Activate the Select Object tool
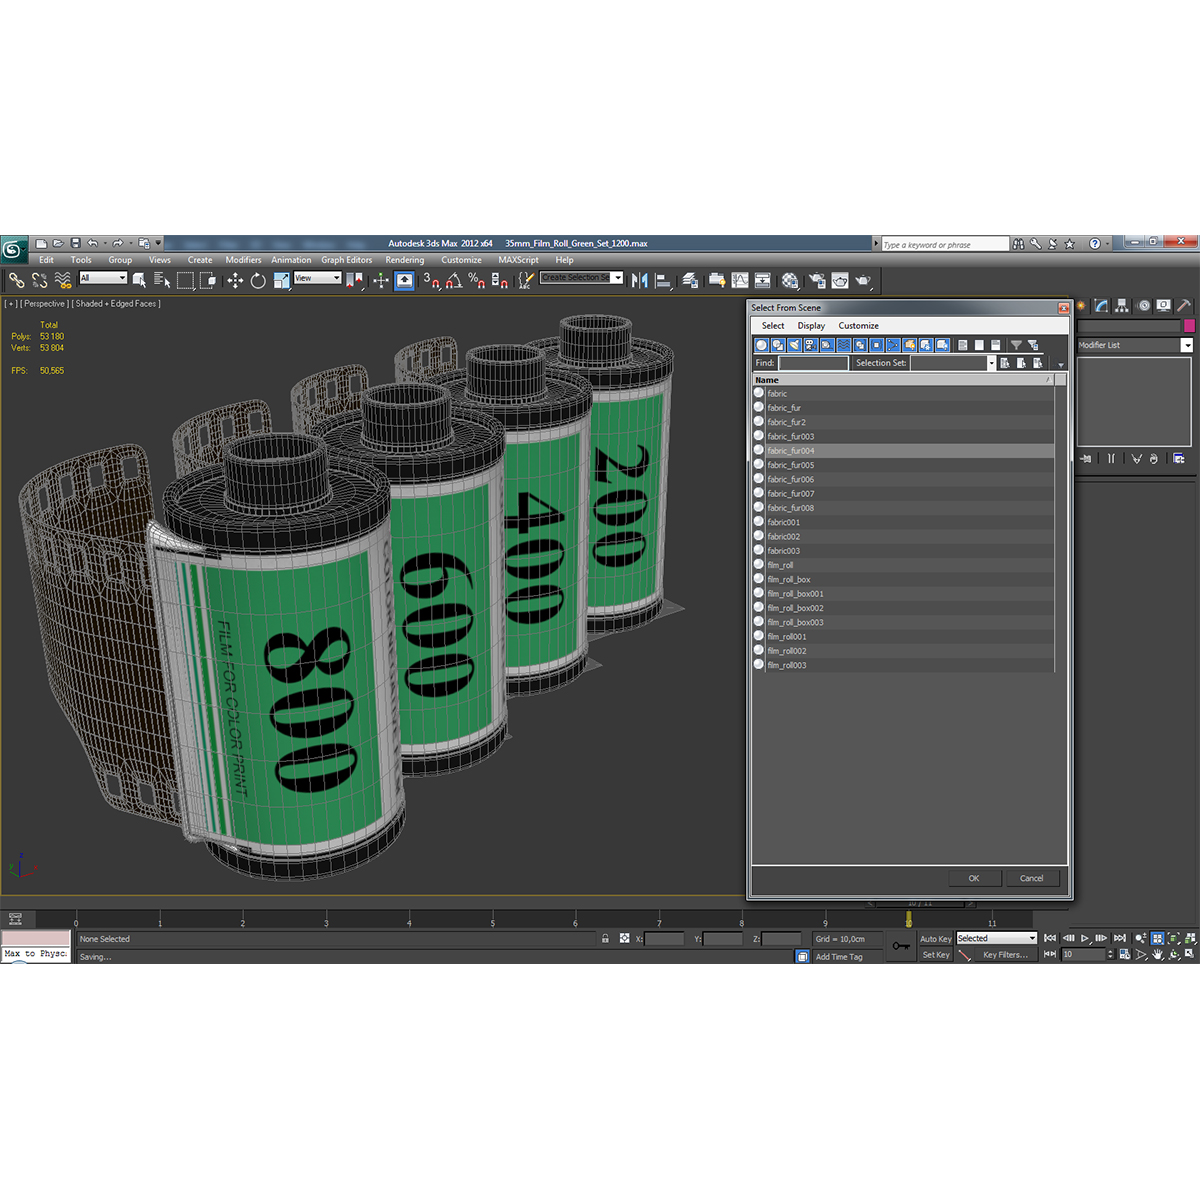Image resolution: width=1200 pixels, height=1200 pixels. (x=139, y=281)
